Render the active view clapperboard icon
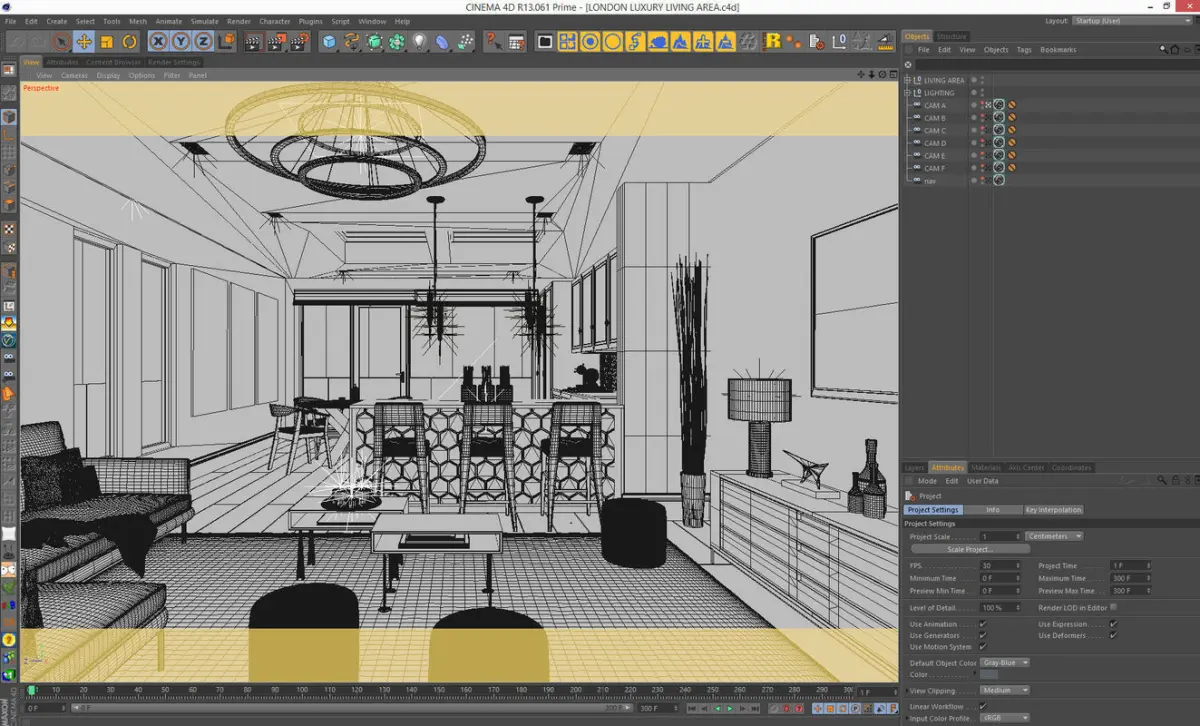This screenshot has width=1200, height=726. point(253,42)
